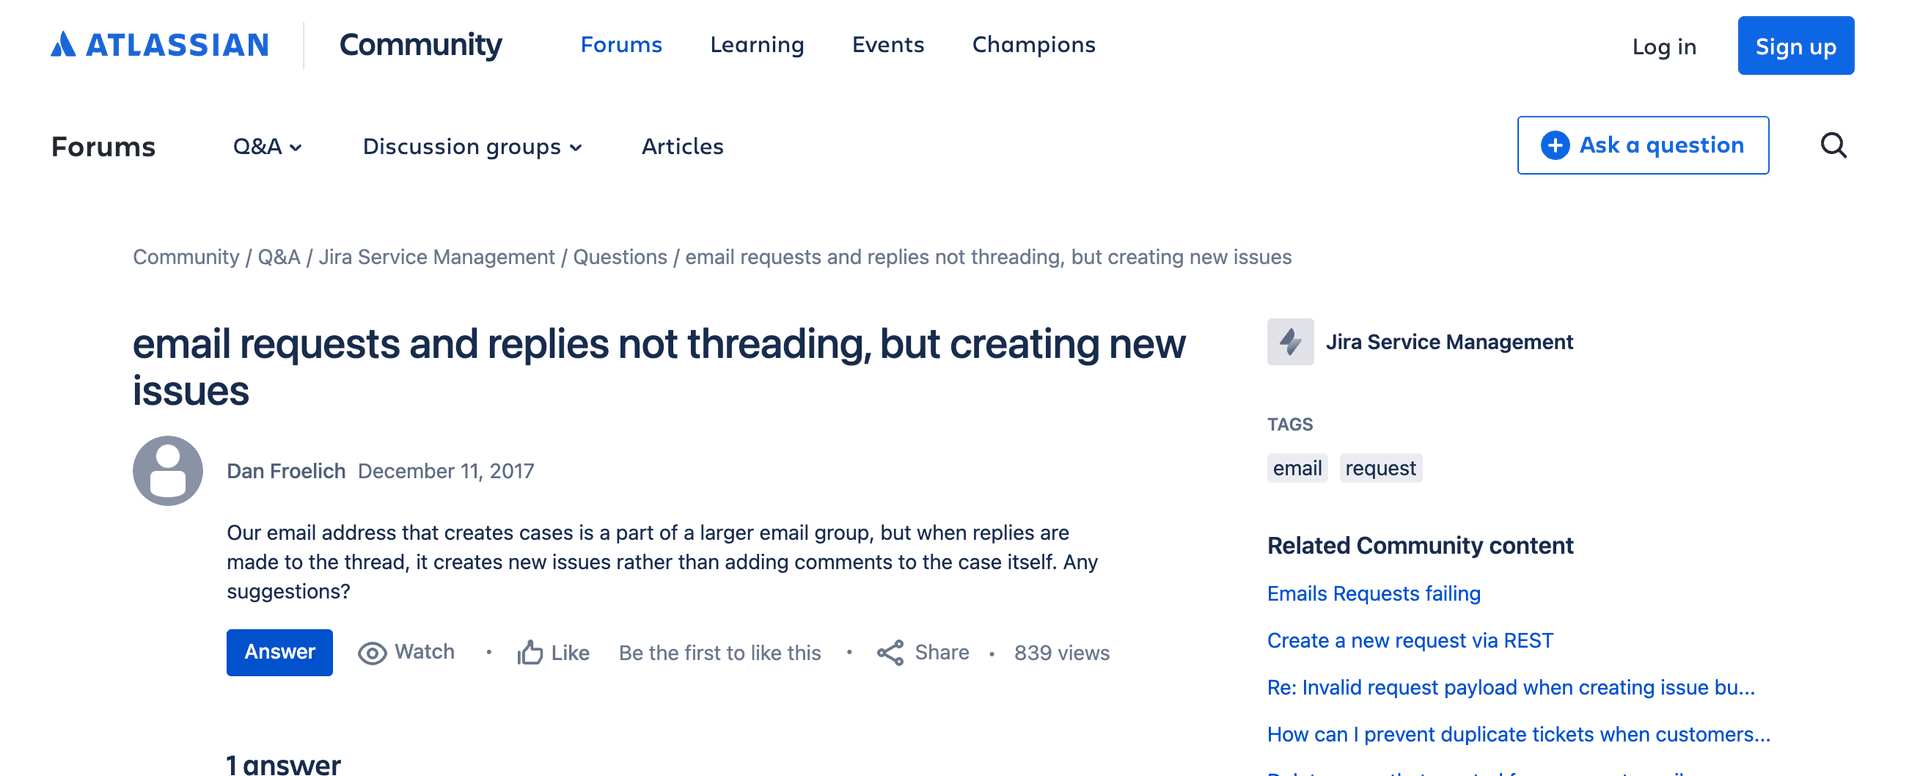The width and height of the screenshot is (1920, 776).
Task: Click Dan Froelich's avatar image
Action: [x=168, y=471]
